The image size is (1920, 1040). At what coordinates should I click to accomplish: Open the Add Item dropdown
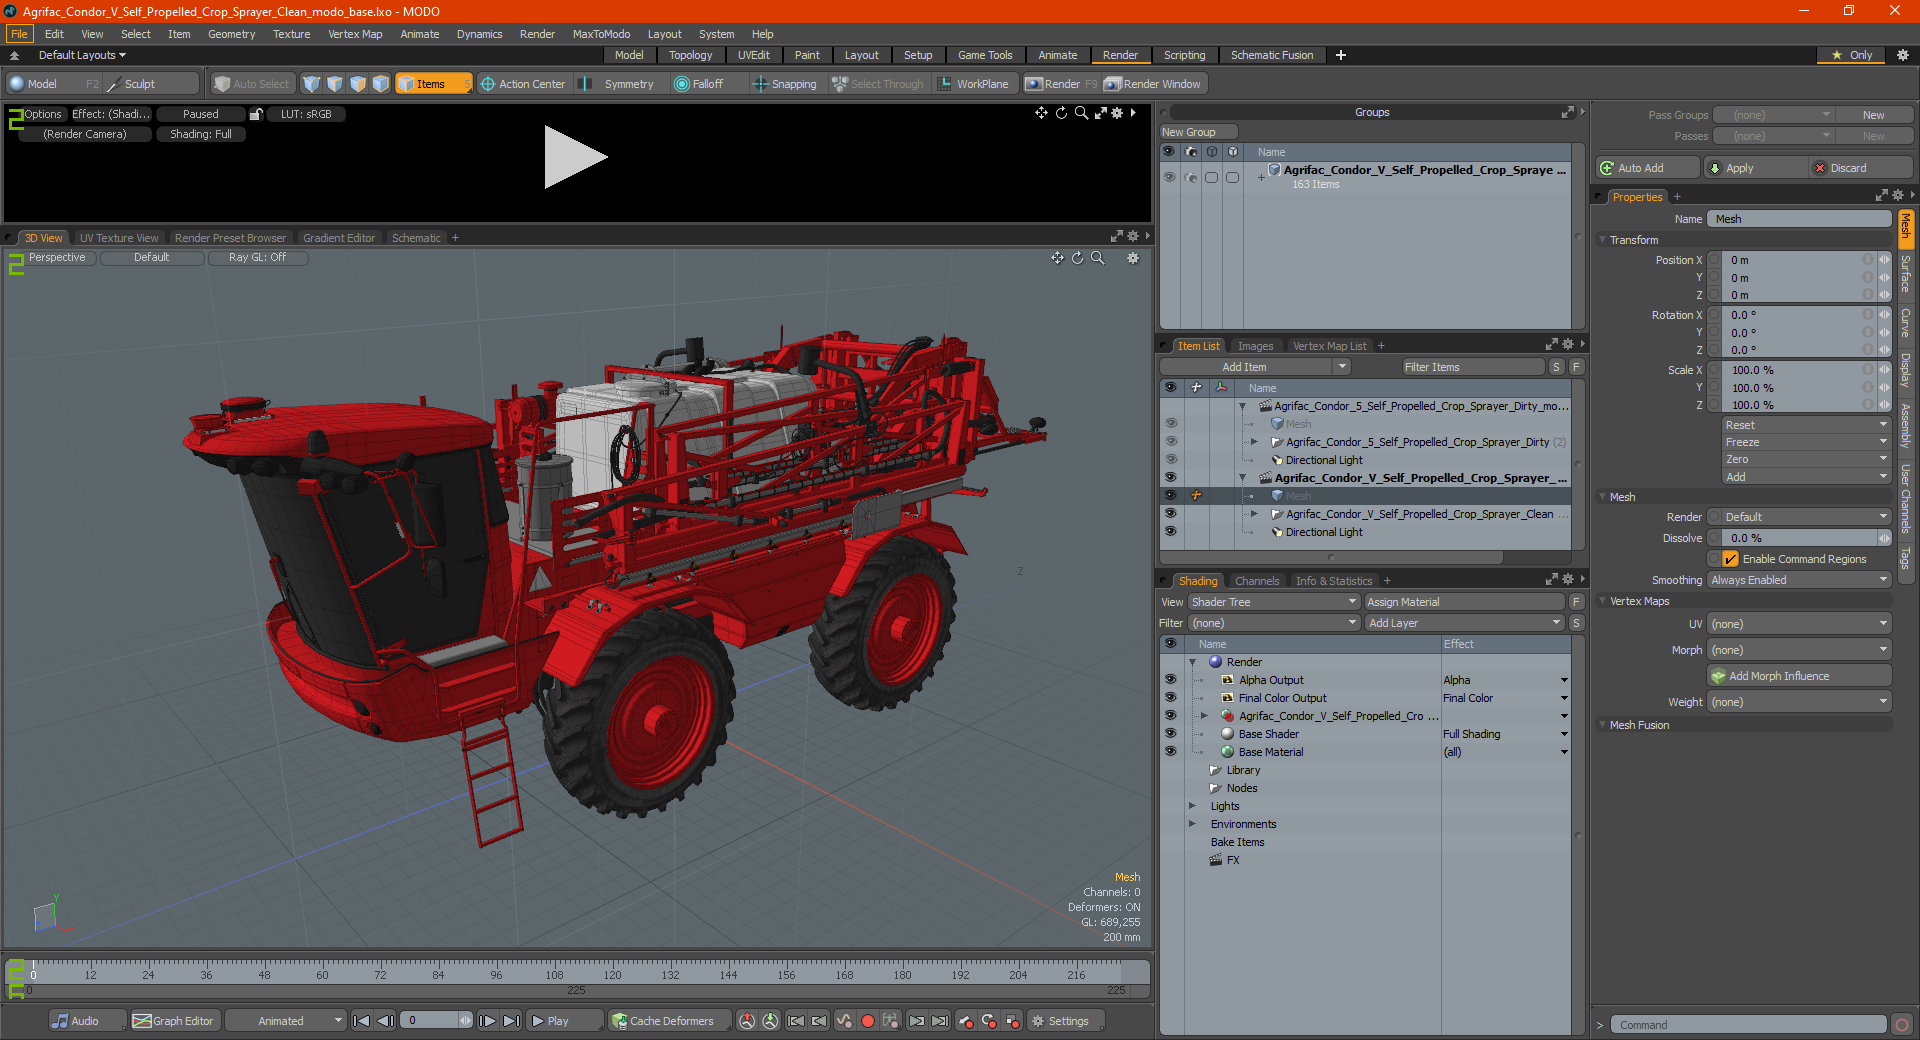pyautogui.click(x=1256, y=367)
